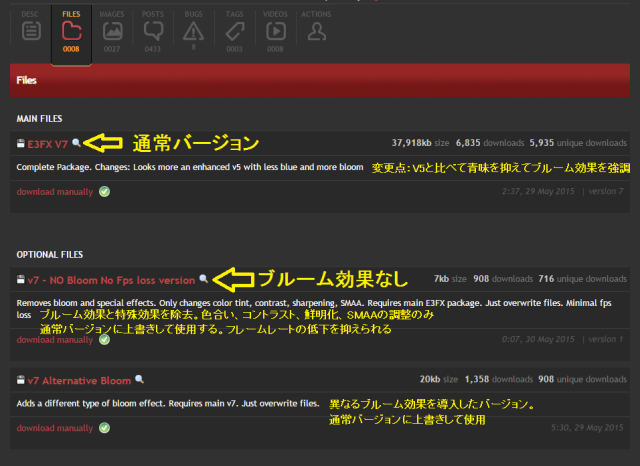This screenshot has width=640, height=466.
Task: Open the POSTS tab
Action: [x=153, y=31]
